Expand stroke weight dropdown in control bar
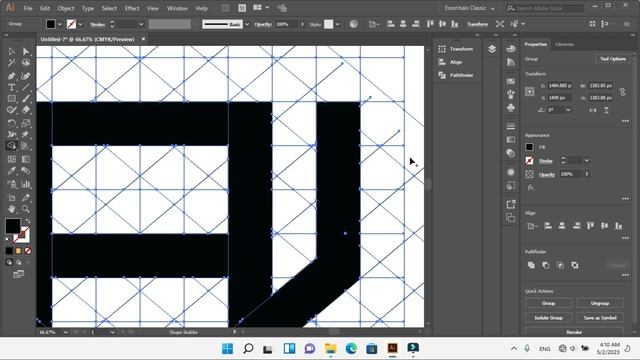This screenshot has height=360, width=640. pos(141,24)
